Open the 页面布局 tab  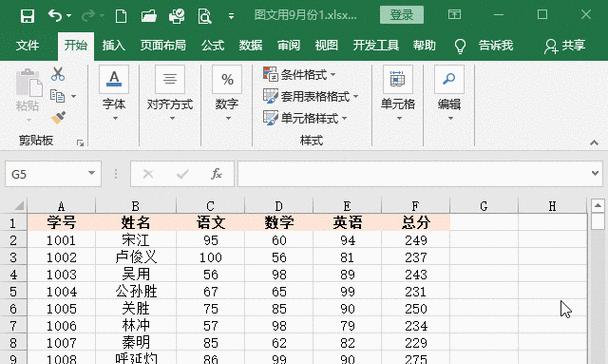pyautogui.click(x=163, y=45)
